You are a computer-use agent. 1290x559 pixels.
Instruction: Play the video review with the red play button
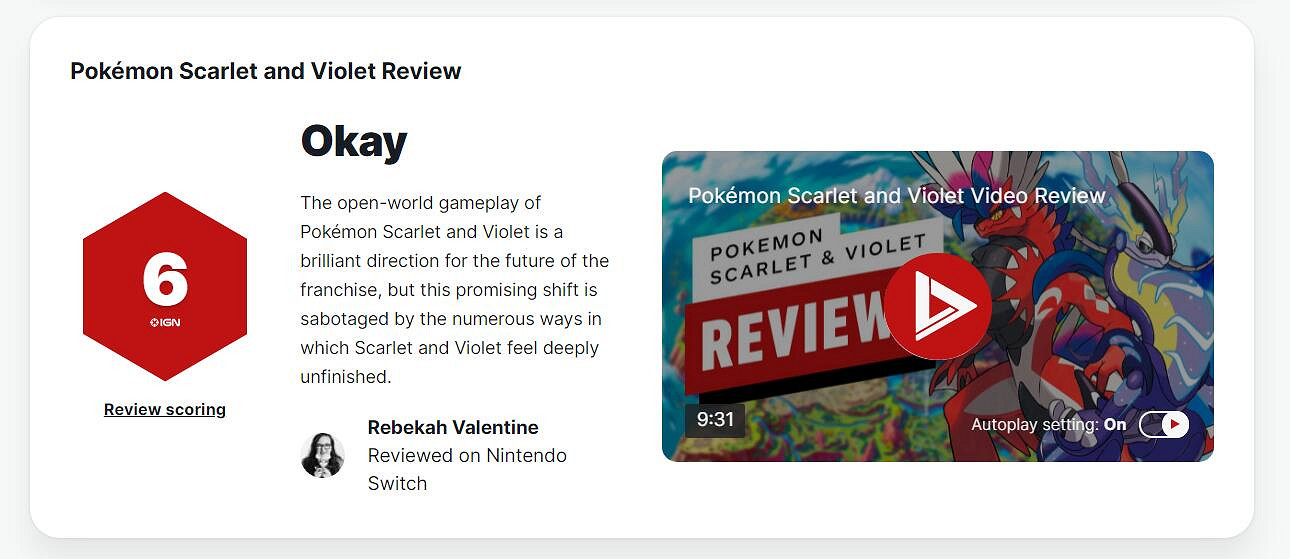[937, 306]
